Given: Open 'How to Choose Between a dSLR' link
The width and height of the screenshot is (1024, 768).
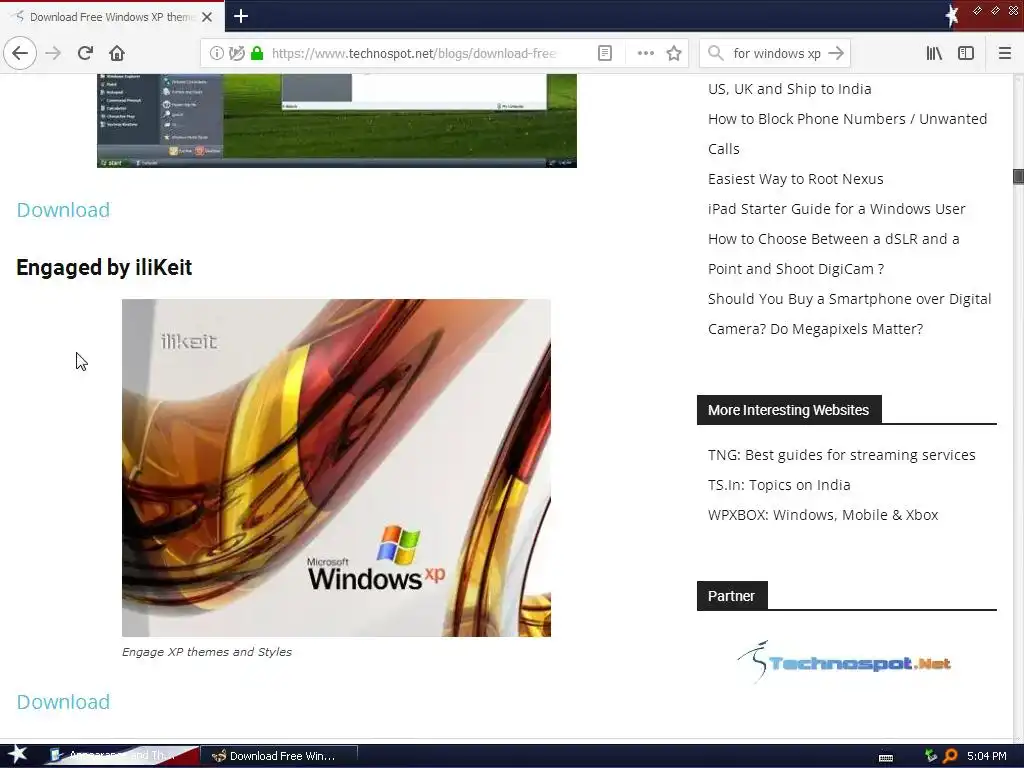Looking at the screenshot, I should [833, 253].
